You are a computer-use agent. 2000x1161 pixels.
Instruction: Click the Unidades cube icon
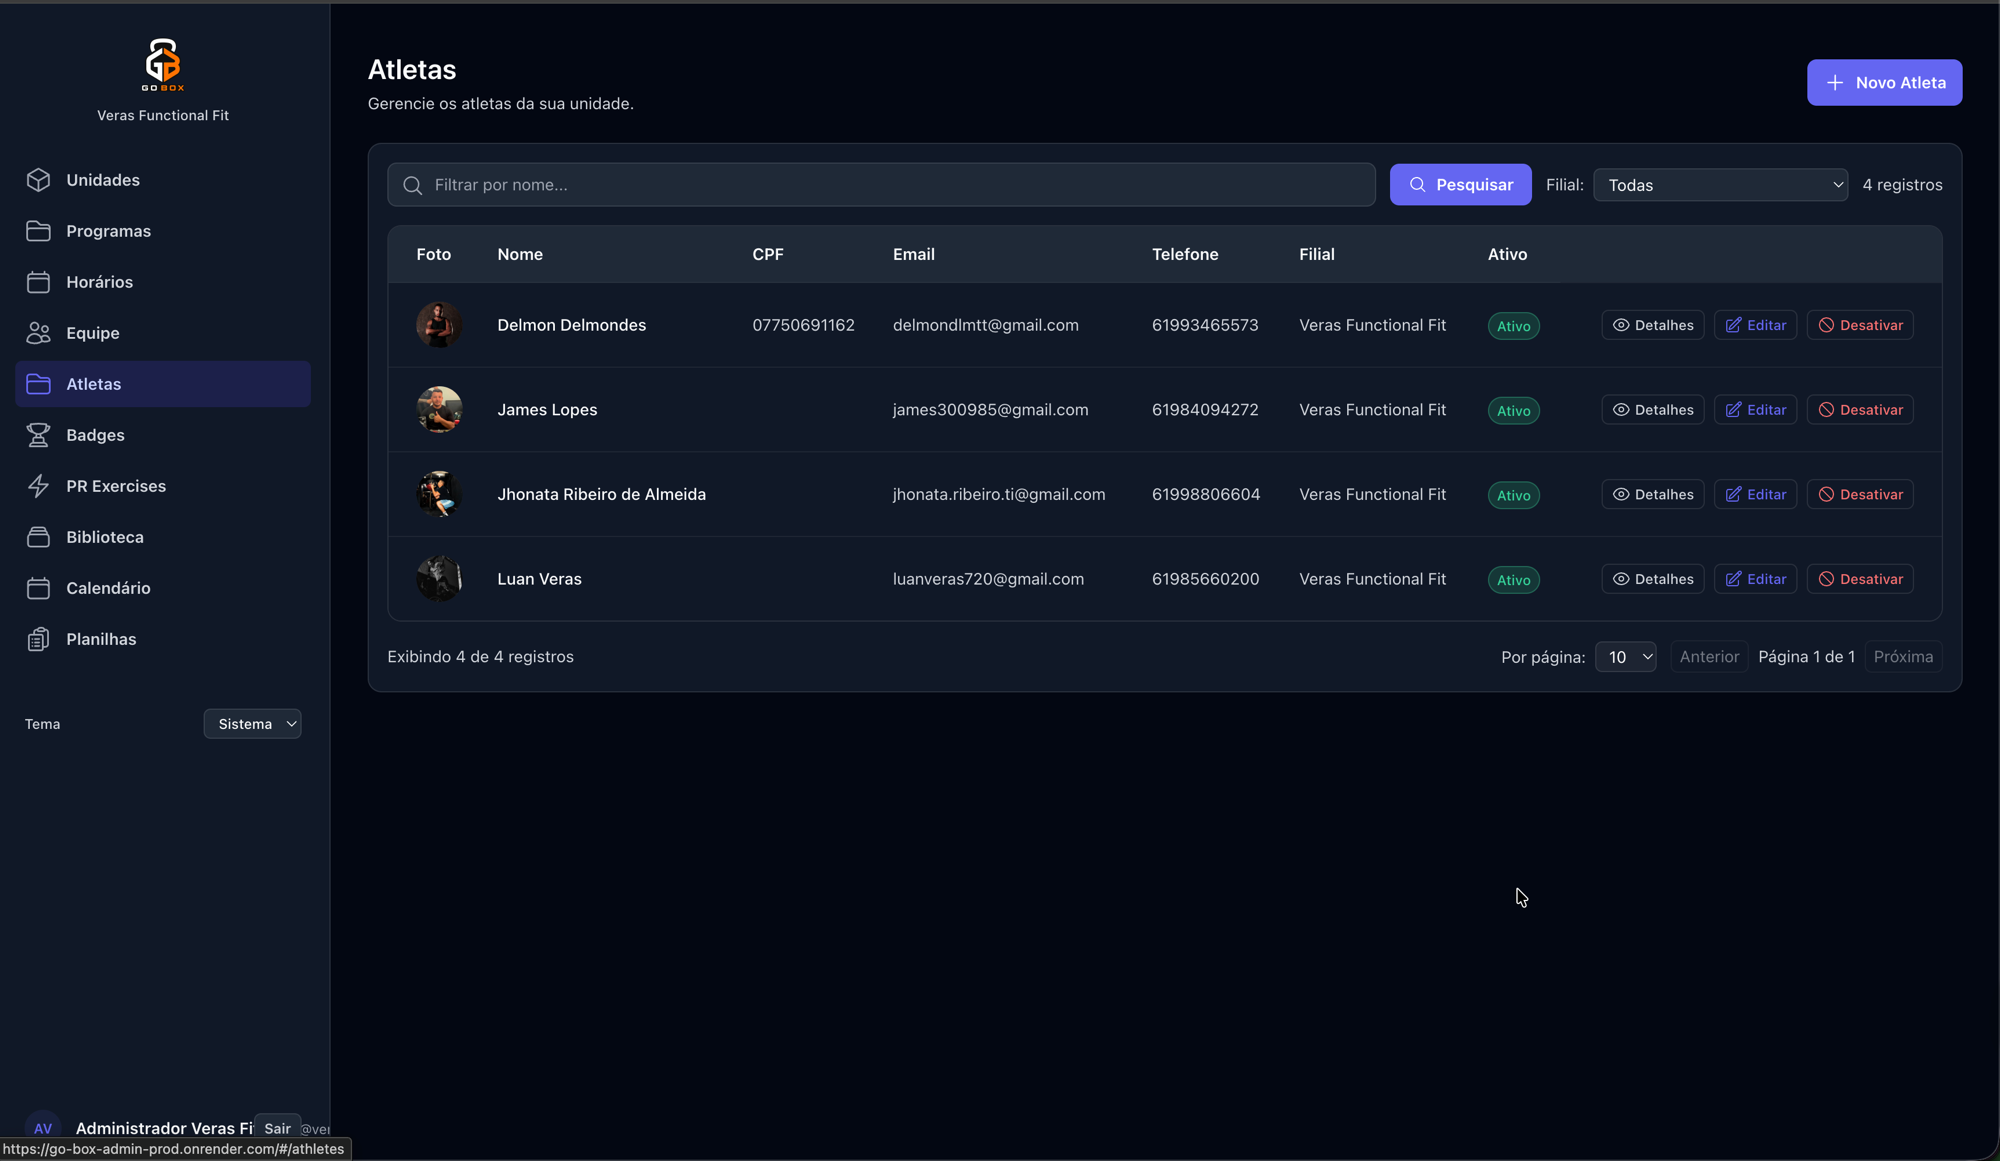(x=38, y=180)
